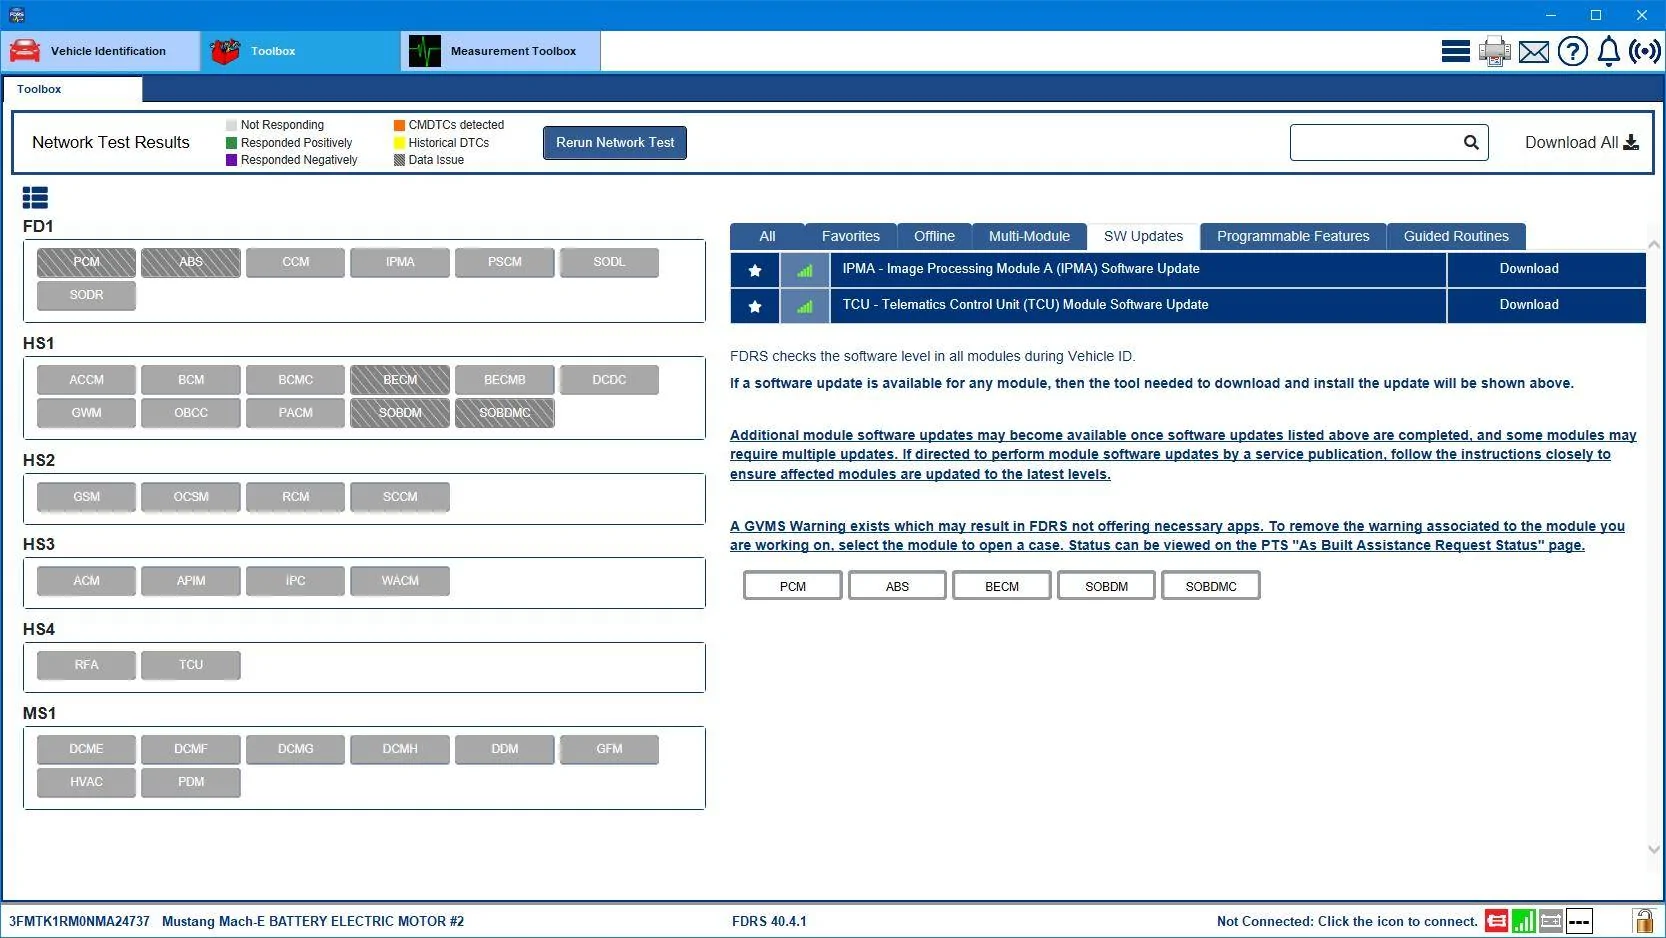Toggle the module list view icon above FD1
1666x938 pixels.
[35, 198]
